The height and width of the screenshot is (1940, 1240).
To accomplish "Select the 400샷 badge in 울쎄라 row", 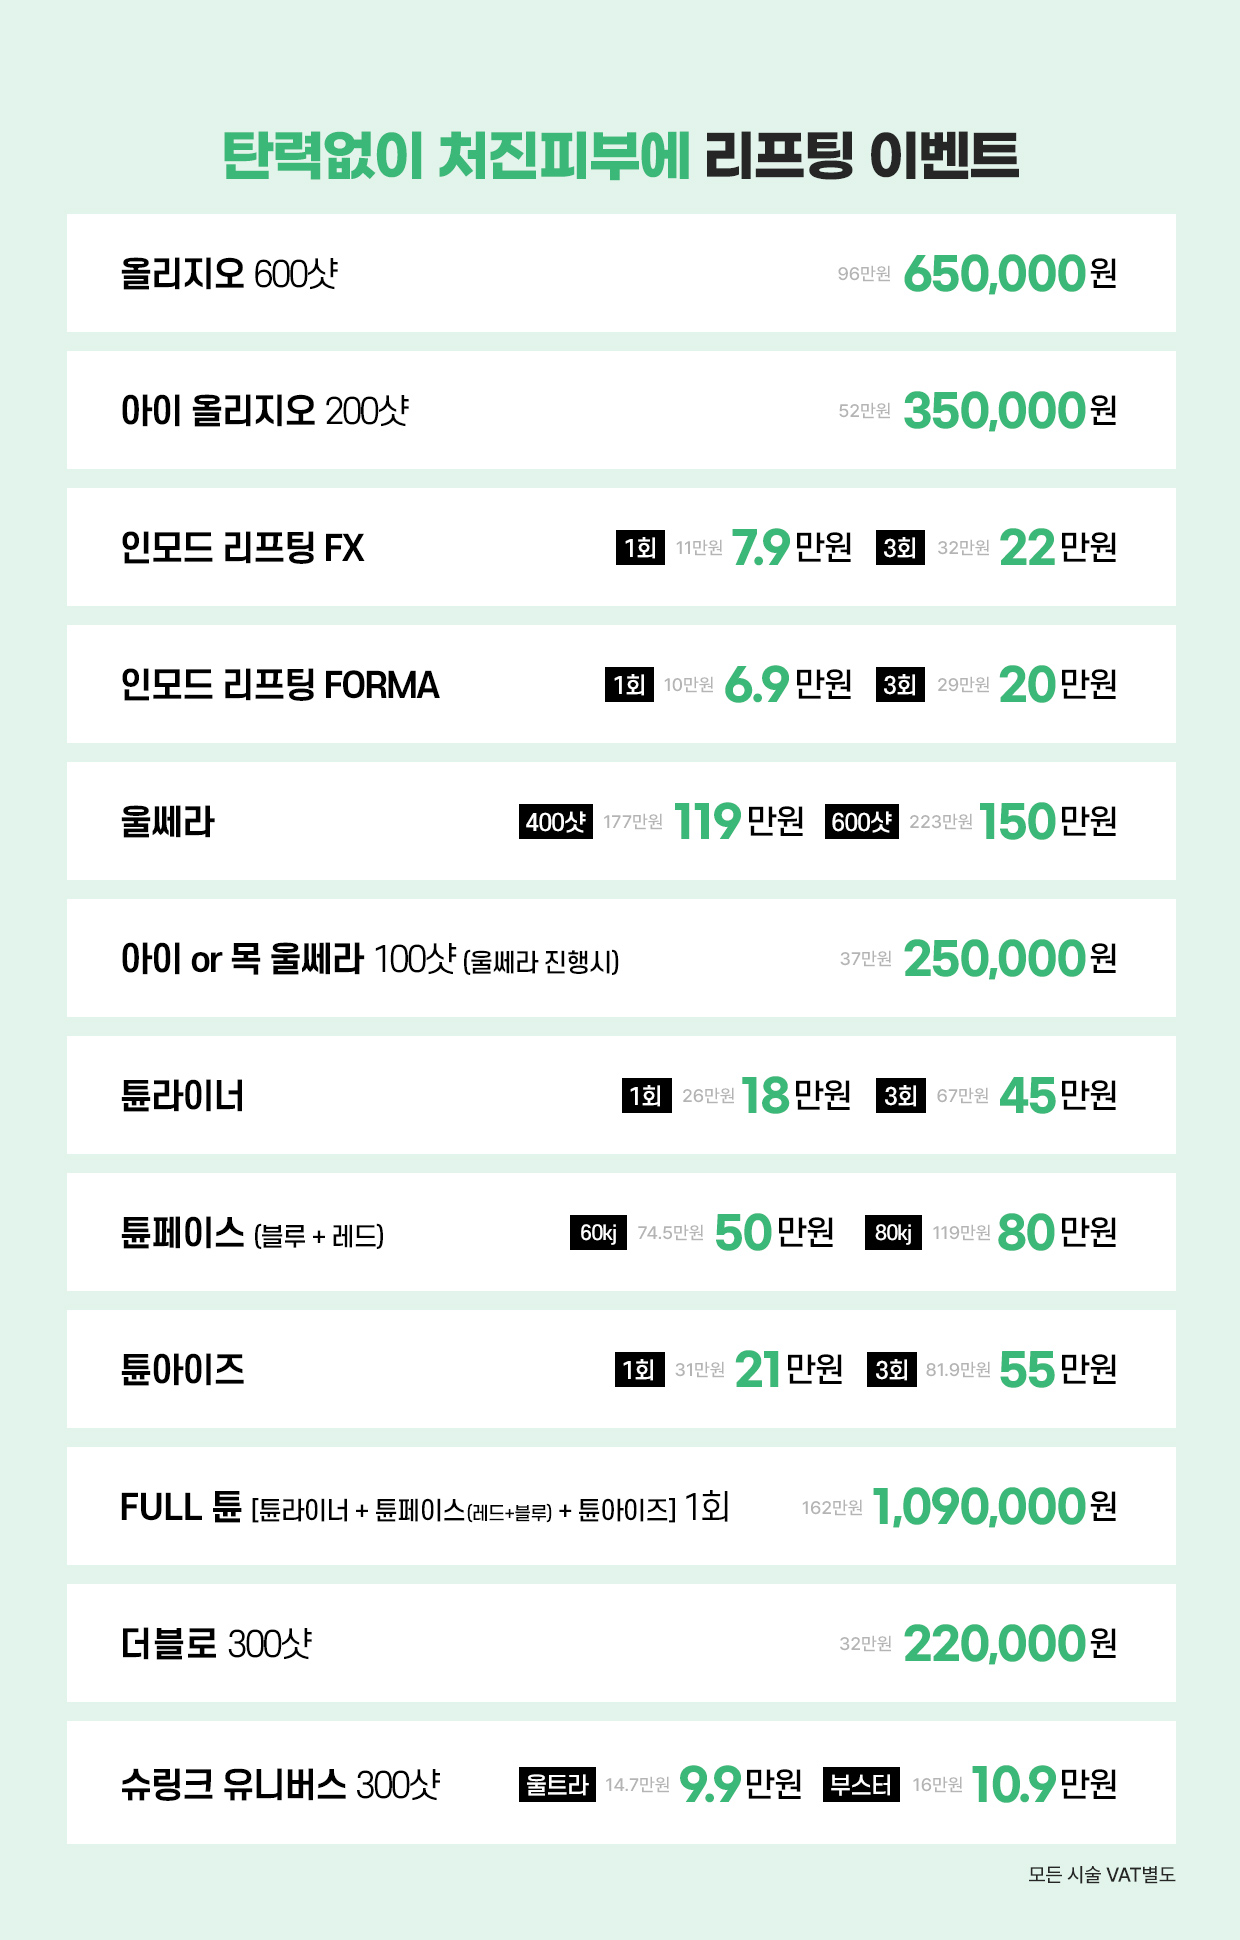I will coord(556,822).
